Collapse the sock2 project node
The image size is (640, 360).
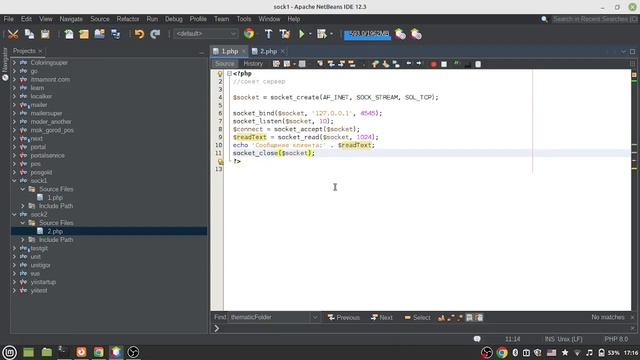point(14,214)
